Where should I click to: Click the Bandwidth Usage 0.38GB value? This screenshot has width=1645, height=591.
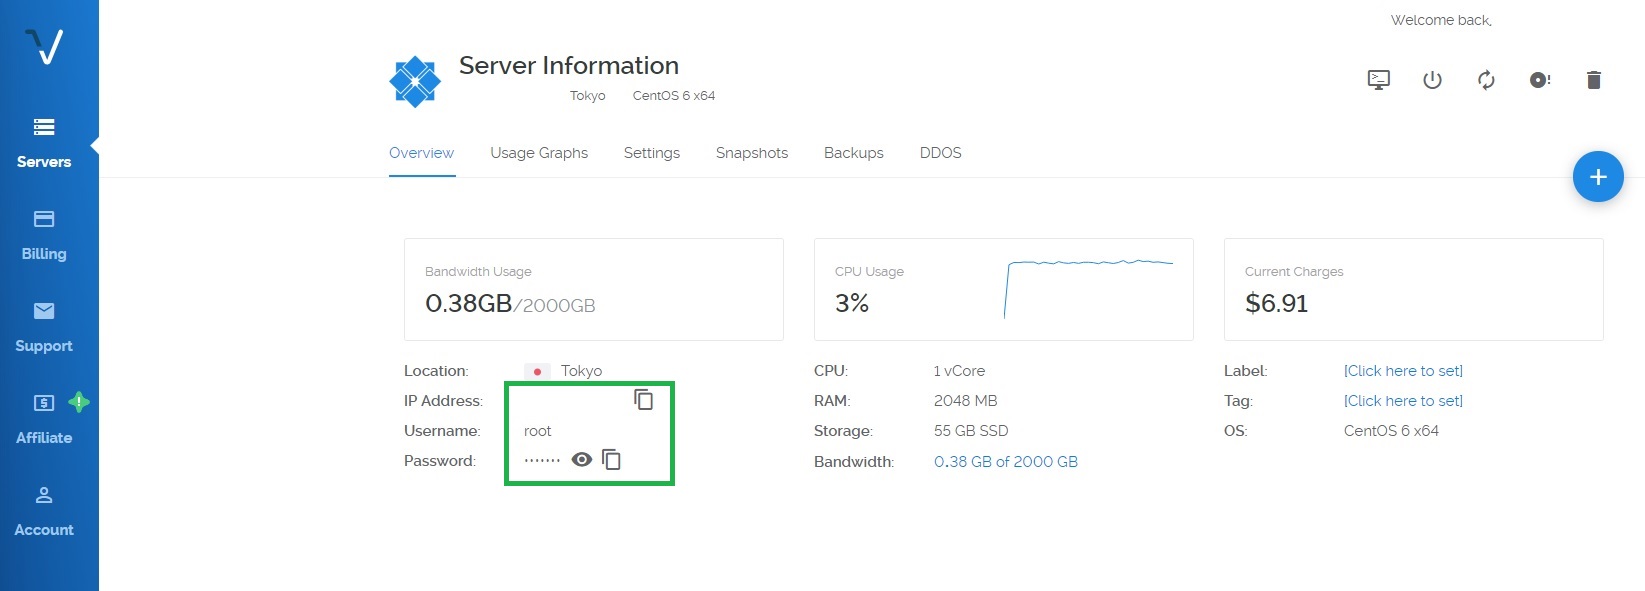click(x=468, y=304)
